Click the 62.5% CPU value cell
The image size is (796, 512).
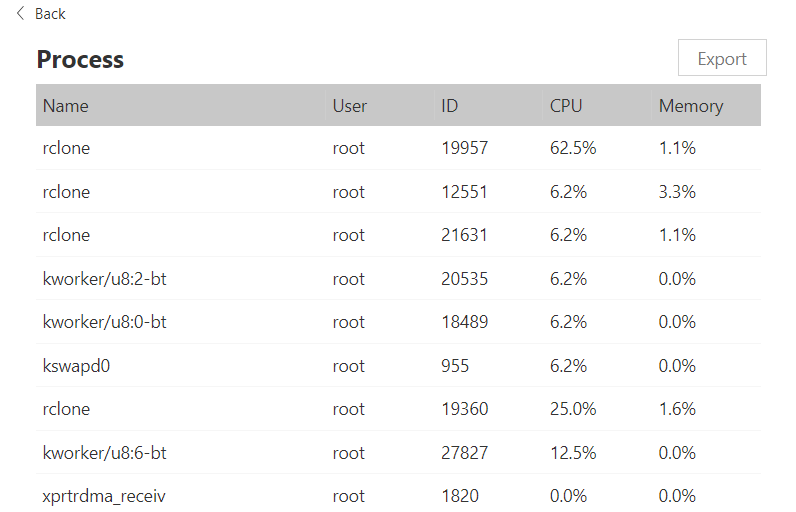click(573, 148)
